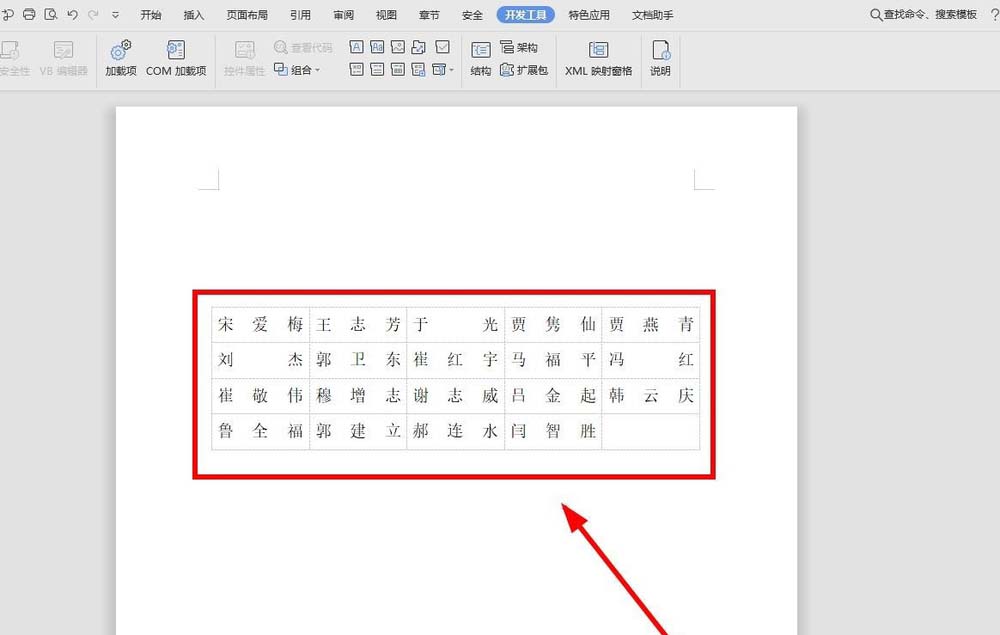This screenshot has height=635, width=1000.
Task: Click the table cell 冯红
Action: [651, 360]
